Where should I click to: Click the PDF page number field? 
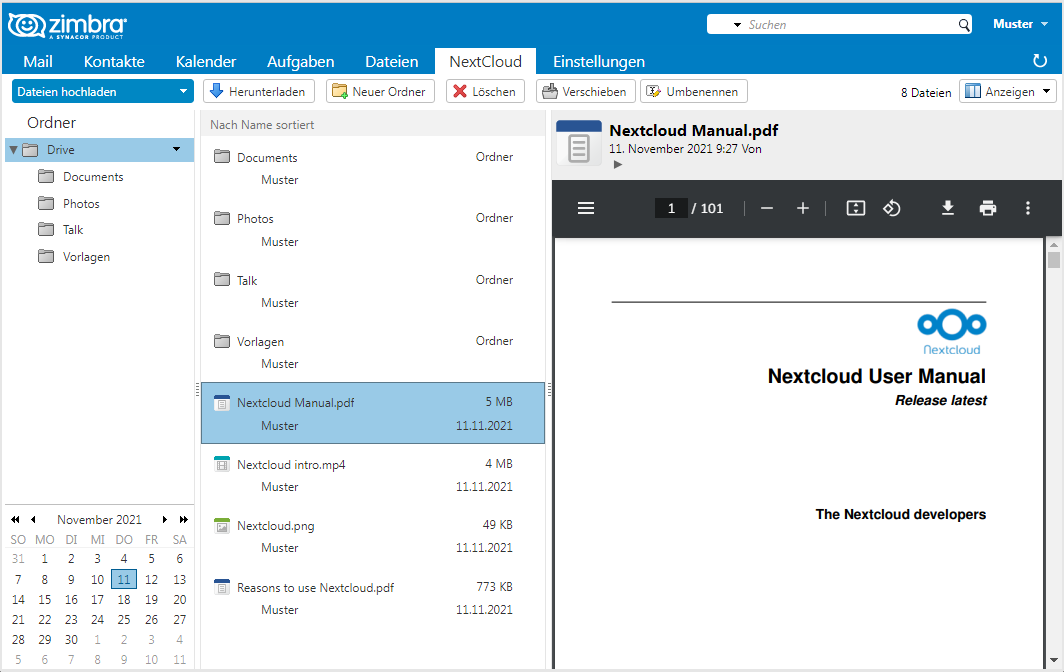[671, 208]
